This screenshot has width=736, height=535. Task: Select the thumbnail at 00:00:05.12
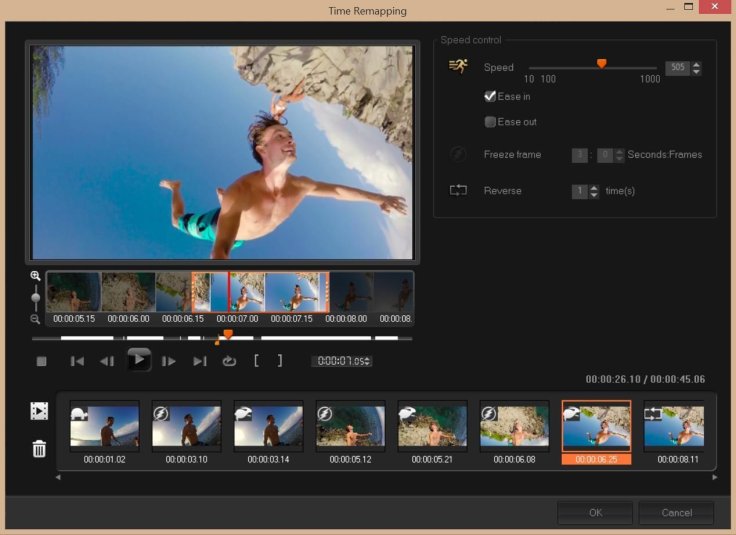point(350,427)
